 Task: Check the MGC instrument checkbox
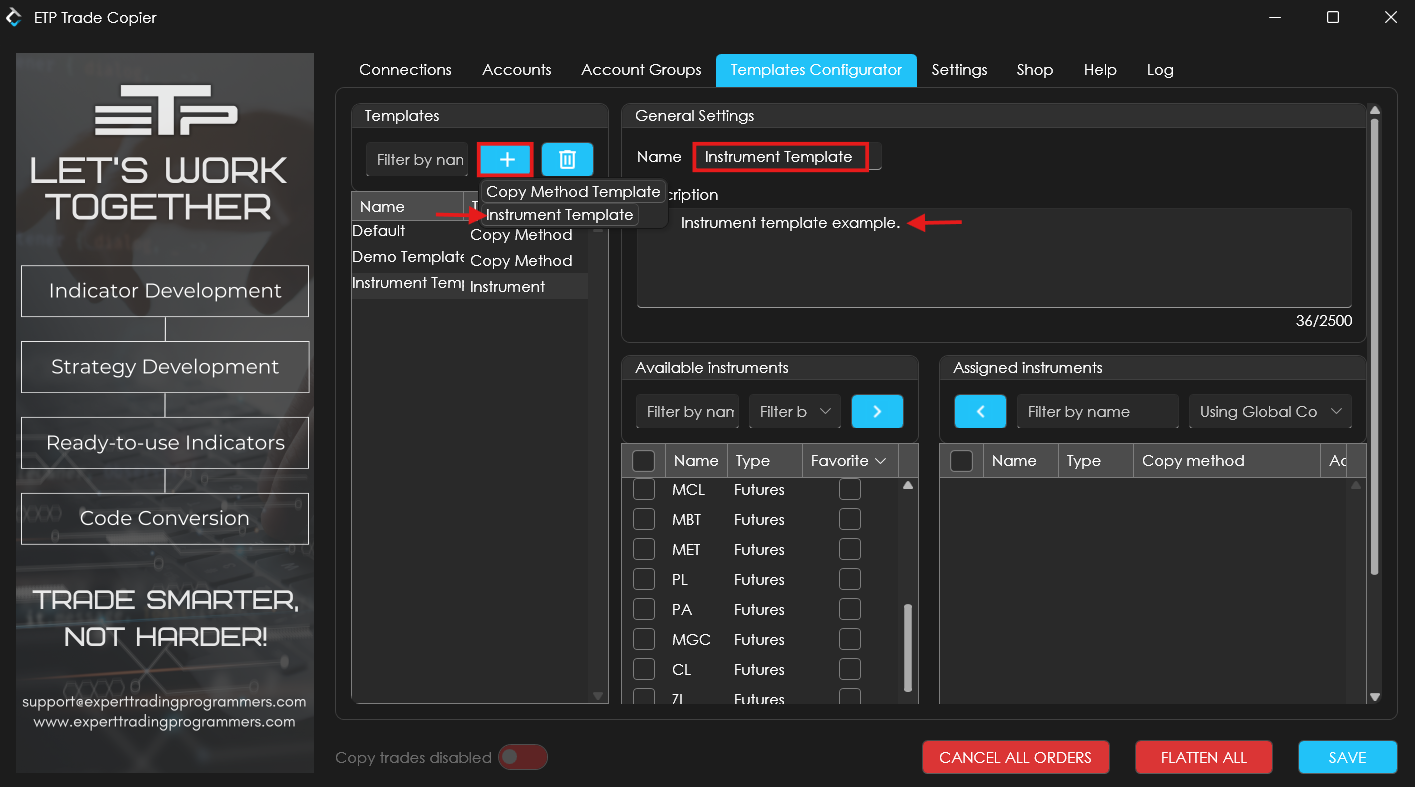click(644, 640)
